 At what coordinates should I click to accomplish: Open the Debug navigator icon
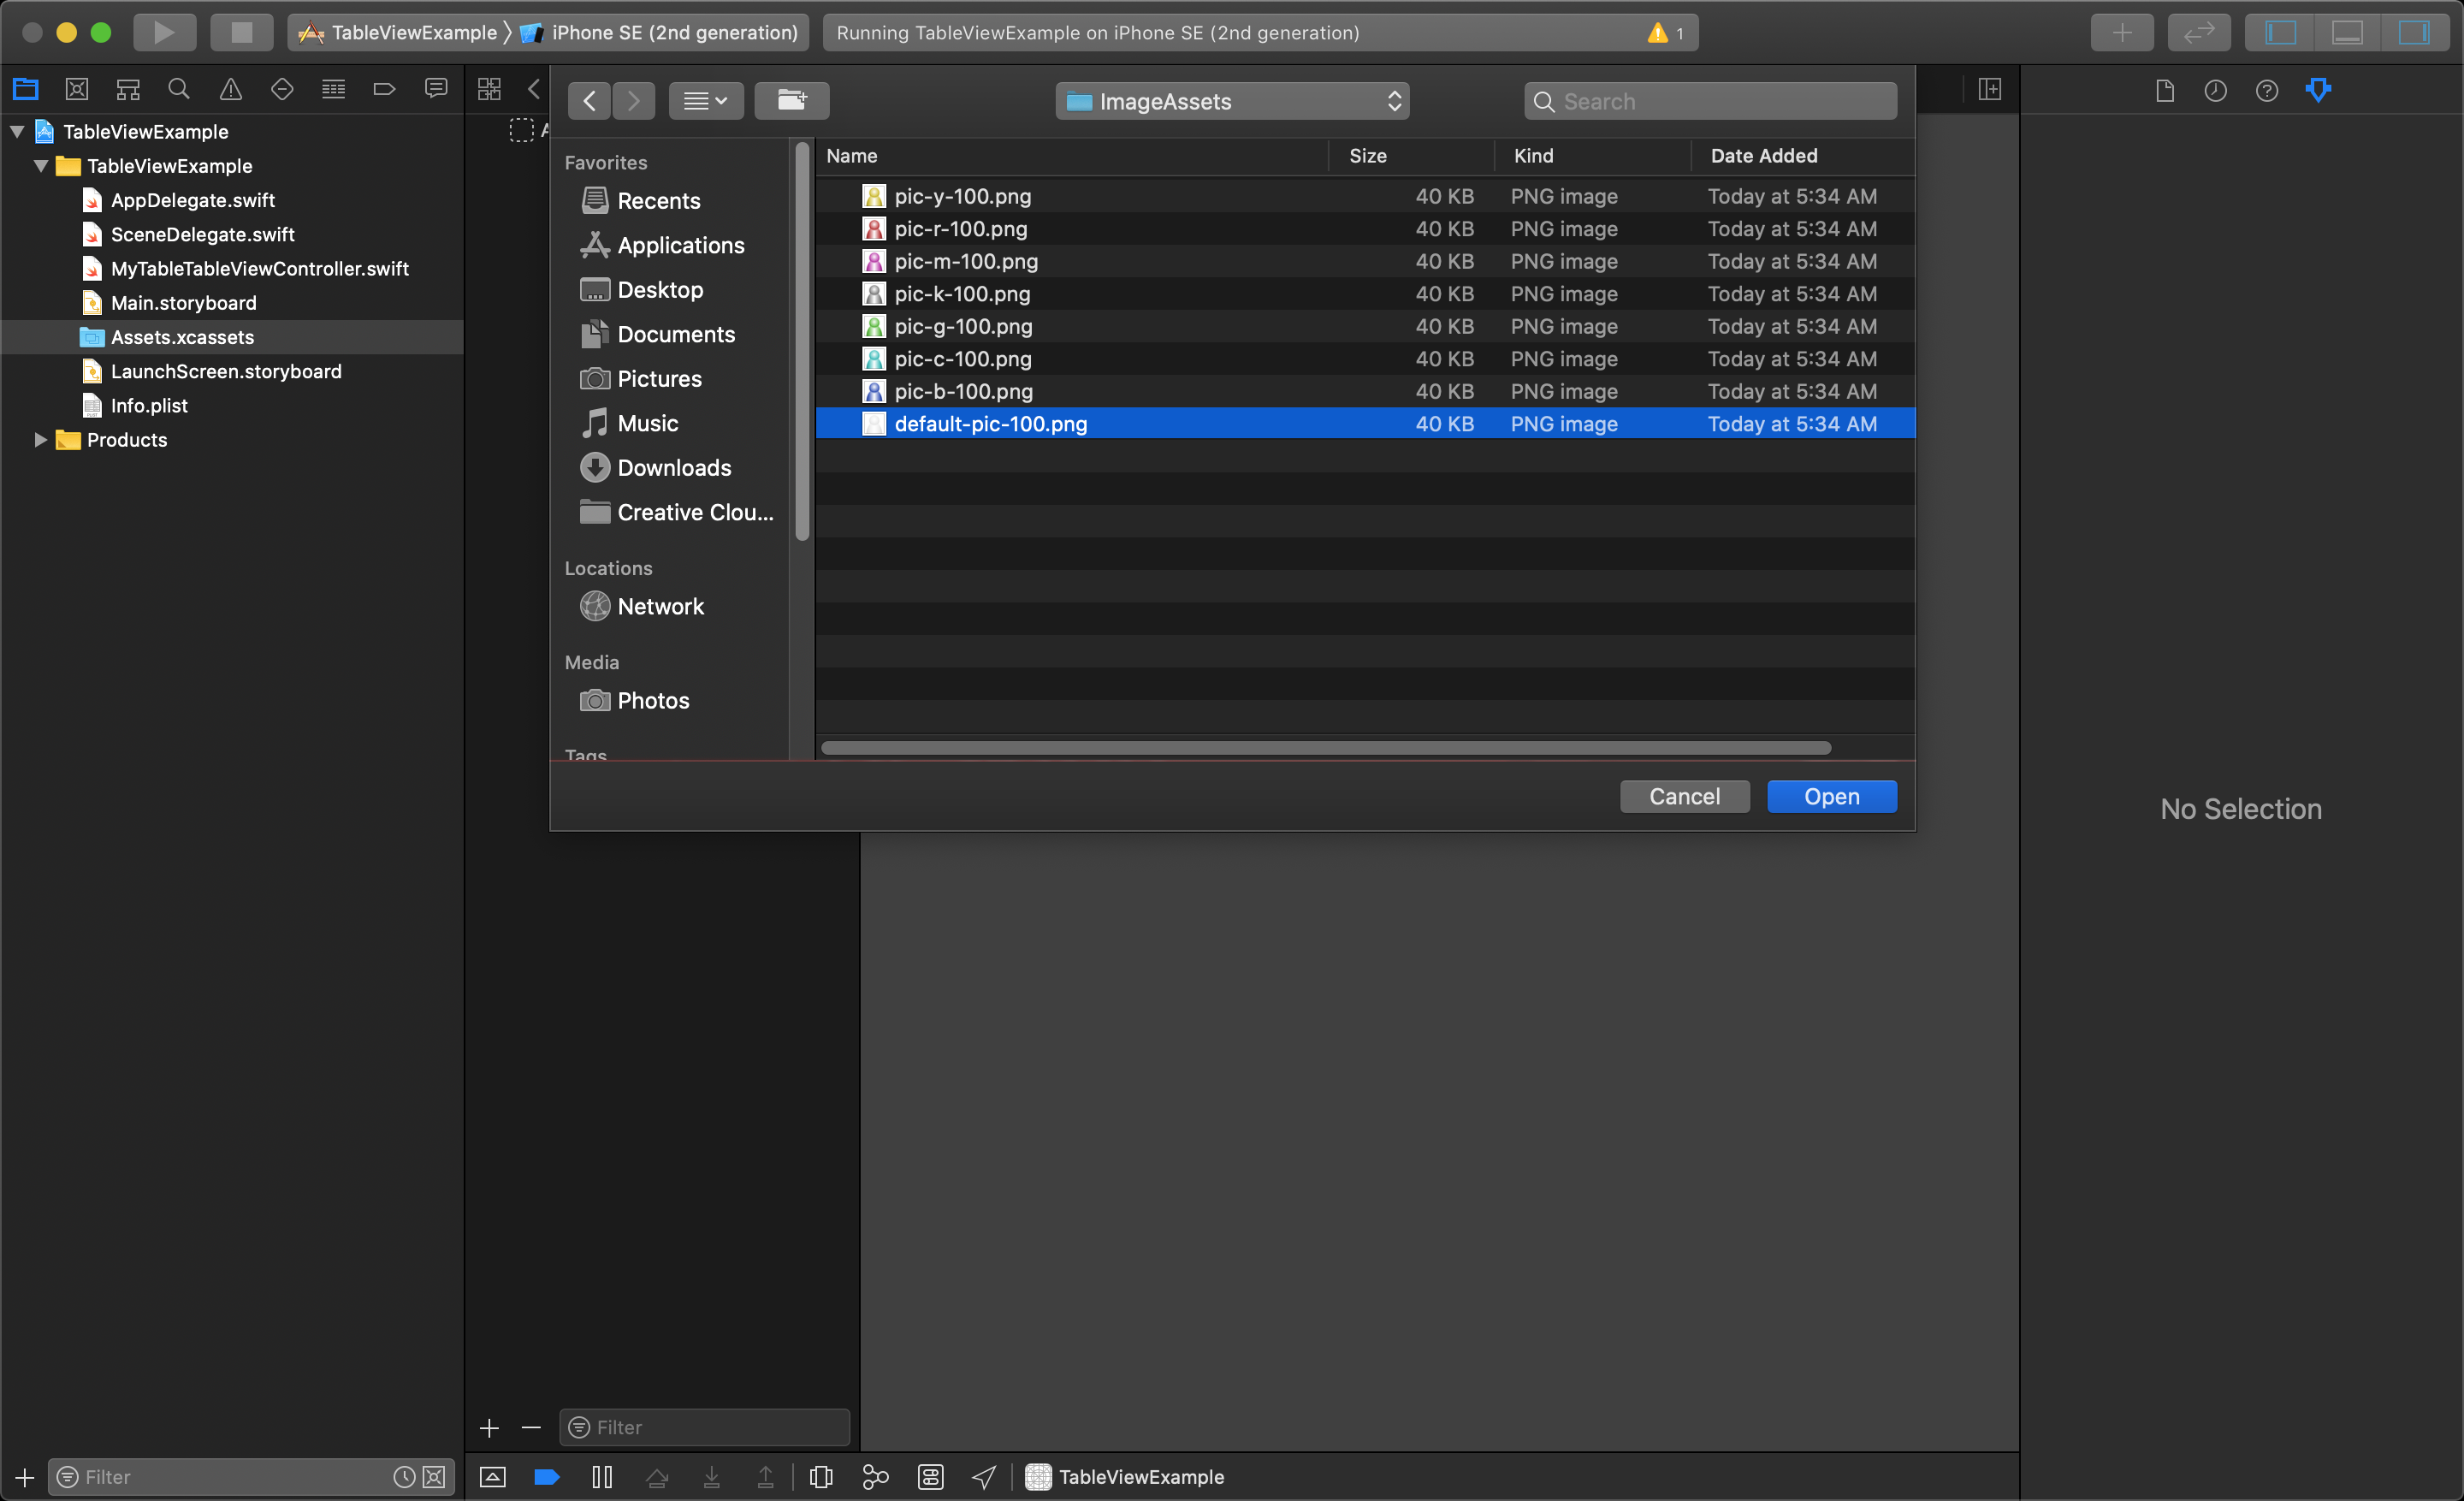(333, 90)
